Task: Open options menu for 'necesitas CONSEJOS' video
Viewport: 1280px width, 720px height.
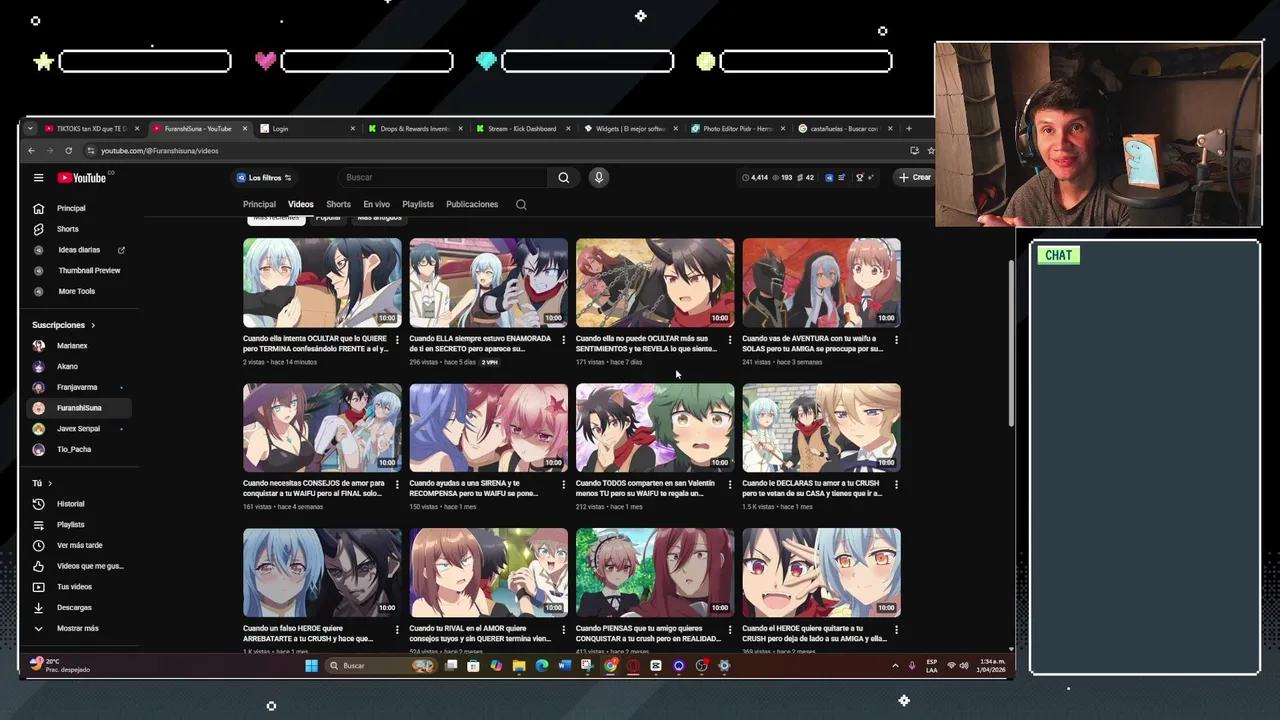Action: click(397, 485)
